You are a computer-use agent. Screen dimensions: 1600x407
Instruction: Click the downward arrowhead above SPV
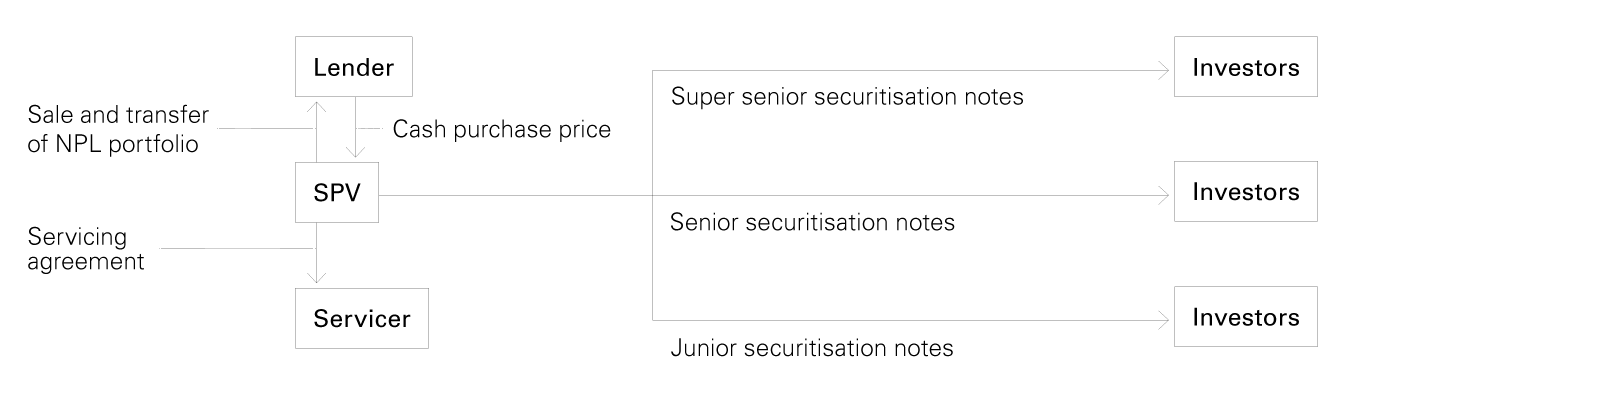coord(357,153)
